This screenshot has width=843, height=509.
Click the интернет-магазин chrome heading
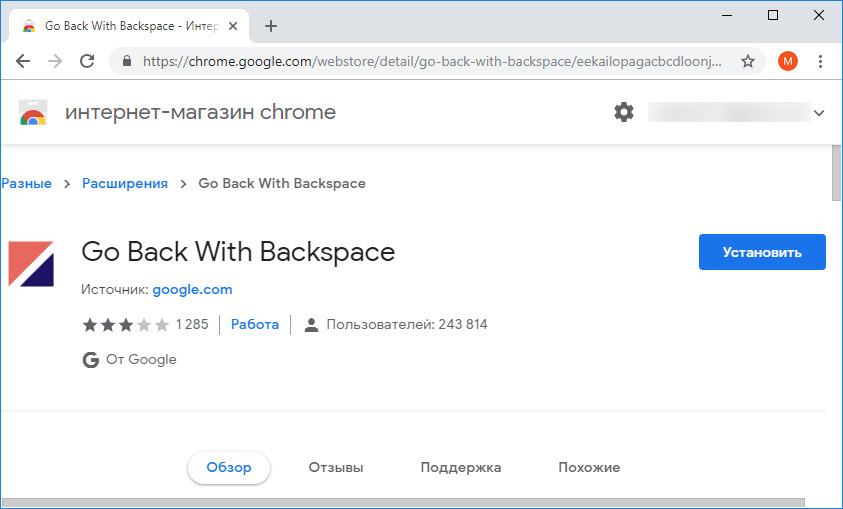[201, 112]
